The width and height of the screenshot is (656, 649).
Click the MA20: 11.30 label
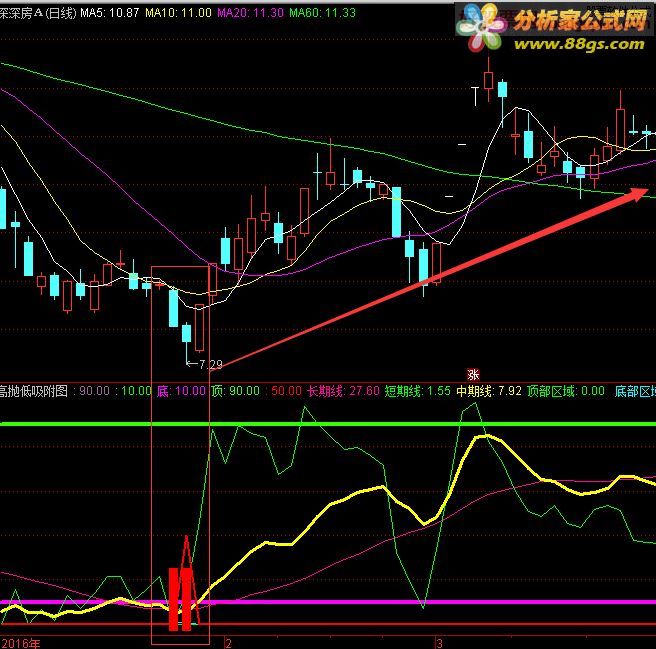[x=250, y=13]
